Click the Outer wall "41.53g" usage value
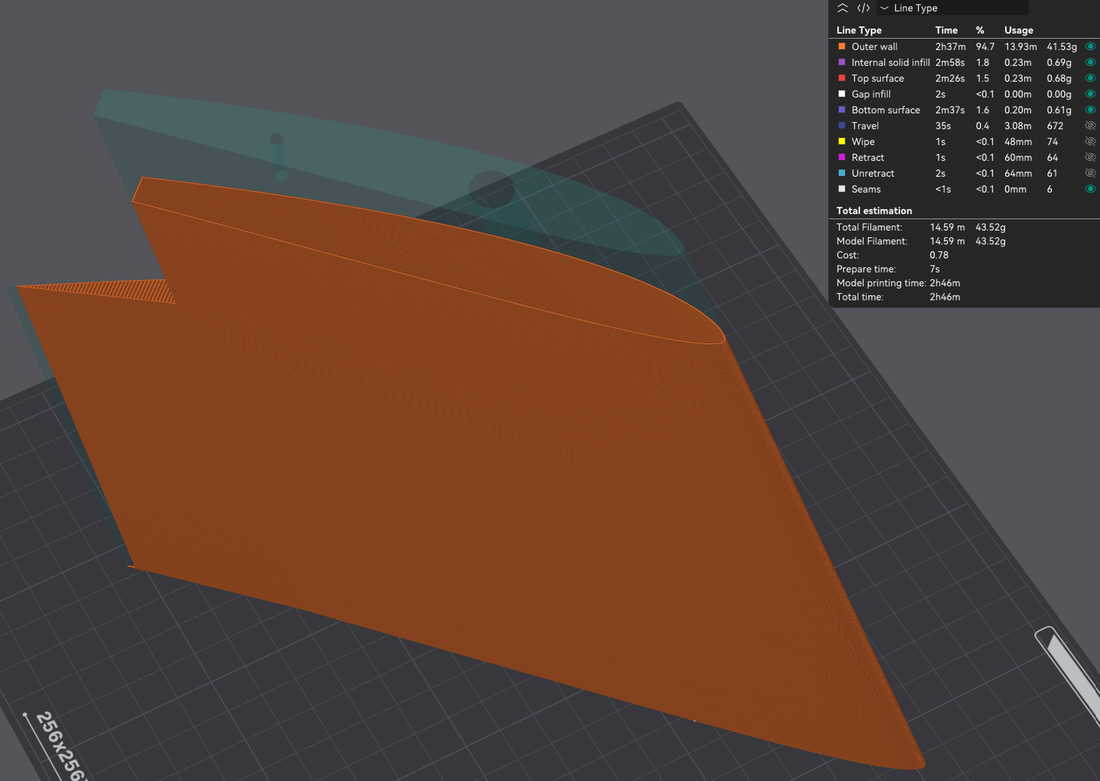The image size is (1100, 781). [1061, 46]
